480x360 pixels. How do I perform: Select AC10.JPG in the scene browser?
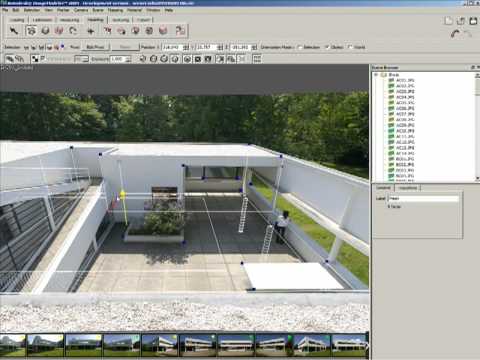[405, 131]
